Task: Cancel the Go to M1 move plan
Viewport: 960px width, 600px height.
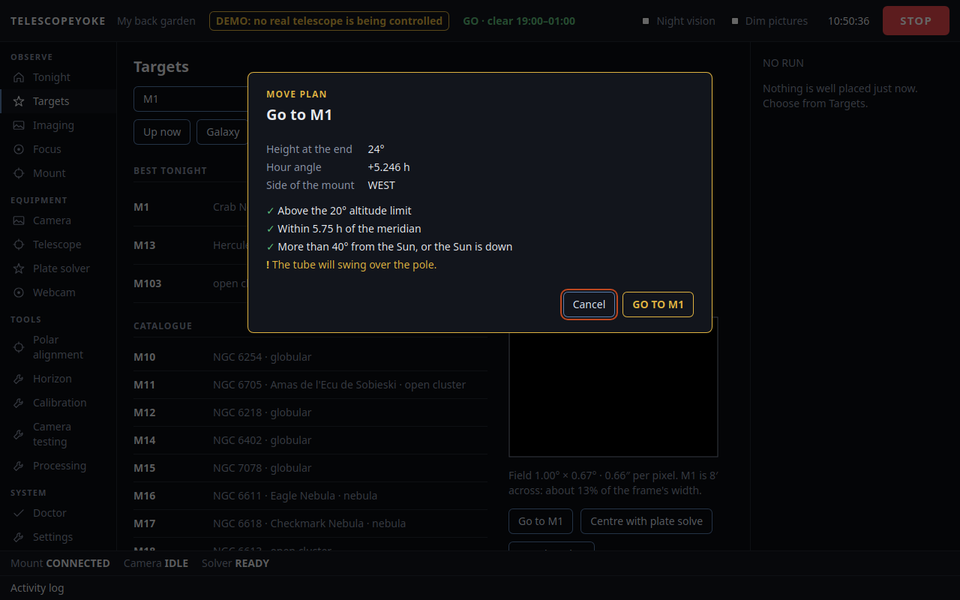Action: [588, 304]
